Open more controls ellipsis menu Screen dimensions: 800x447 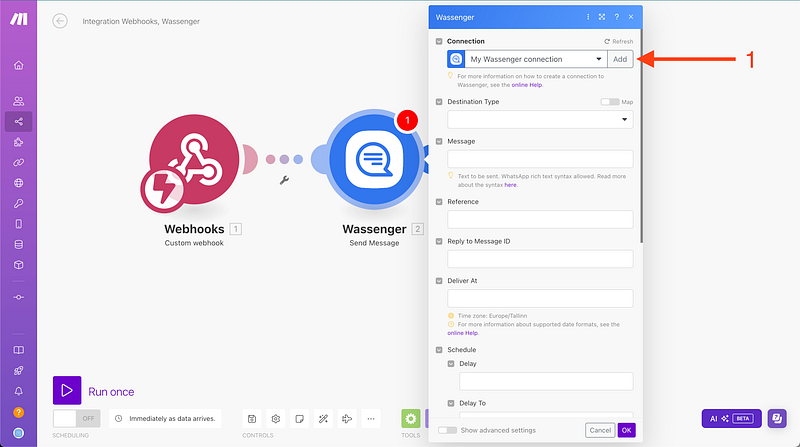[371, 418]
